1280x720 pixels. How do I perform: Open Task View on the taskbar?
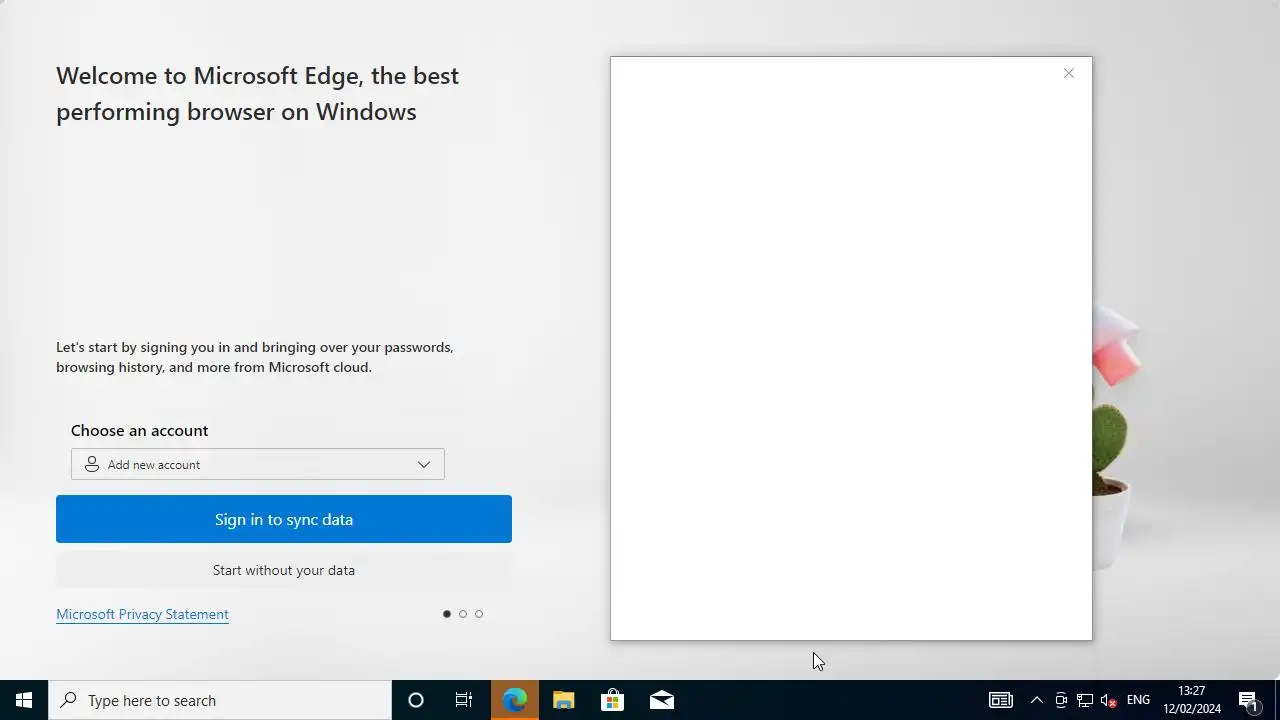tap(464, 700)
